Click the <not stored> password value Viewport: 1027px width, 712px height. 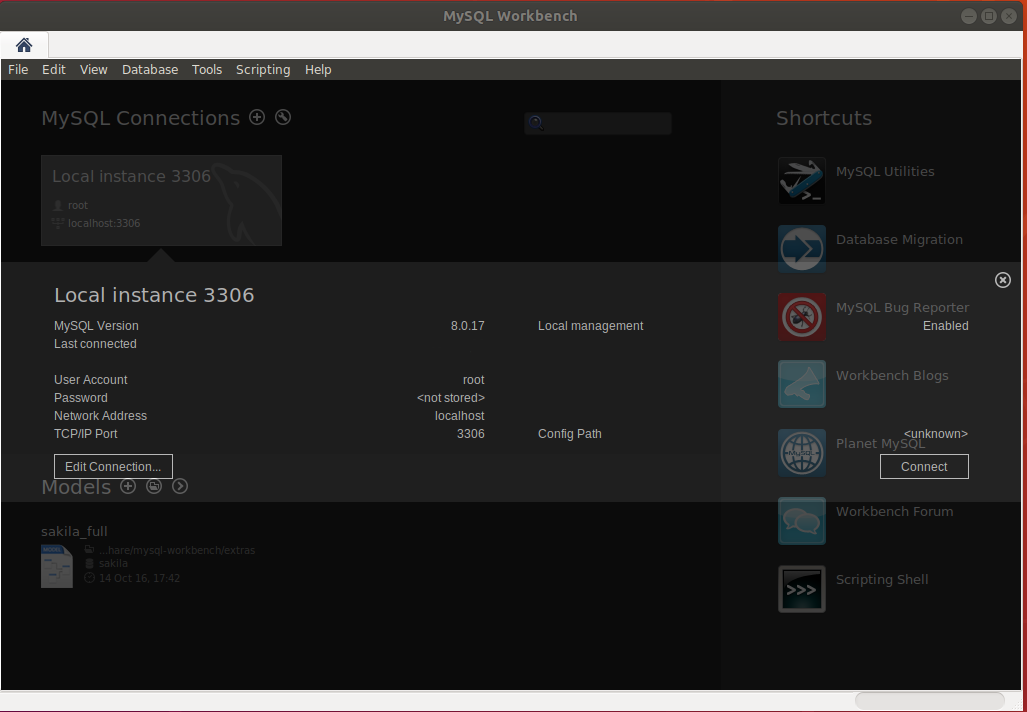point(451,398)
